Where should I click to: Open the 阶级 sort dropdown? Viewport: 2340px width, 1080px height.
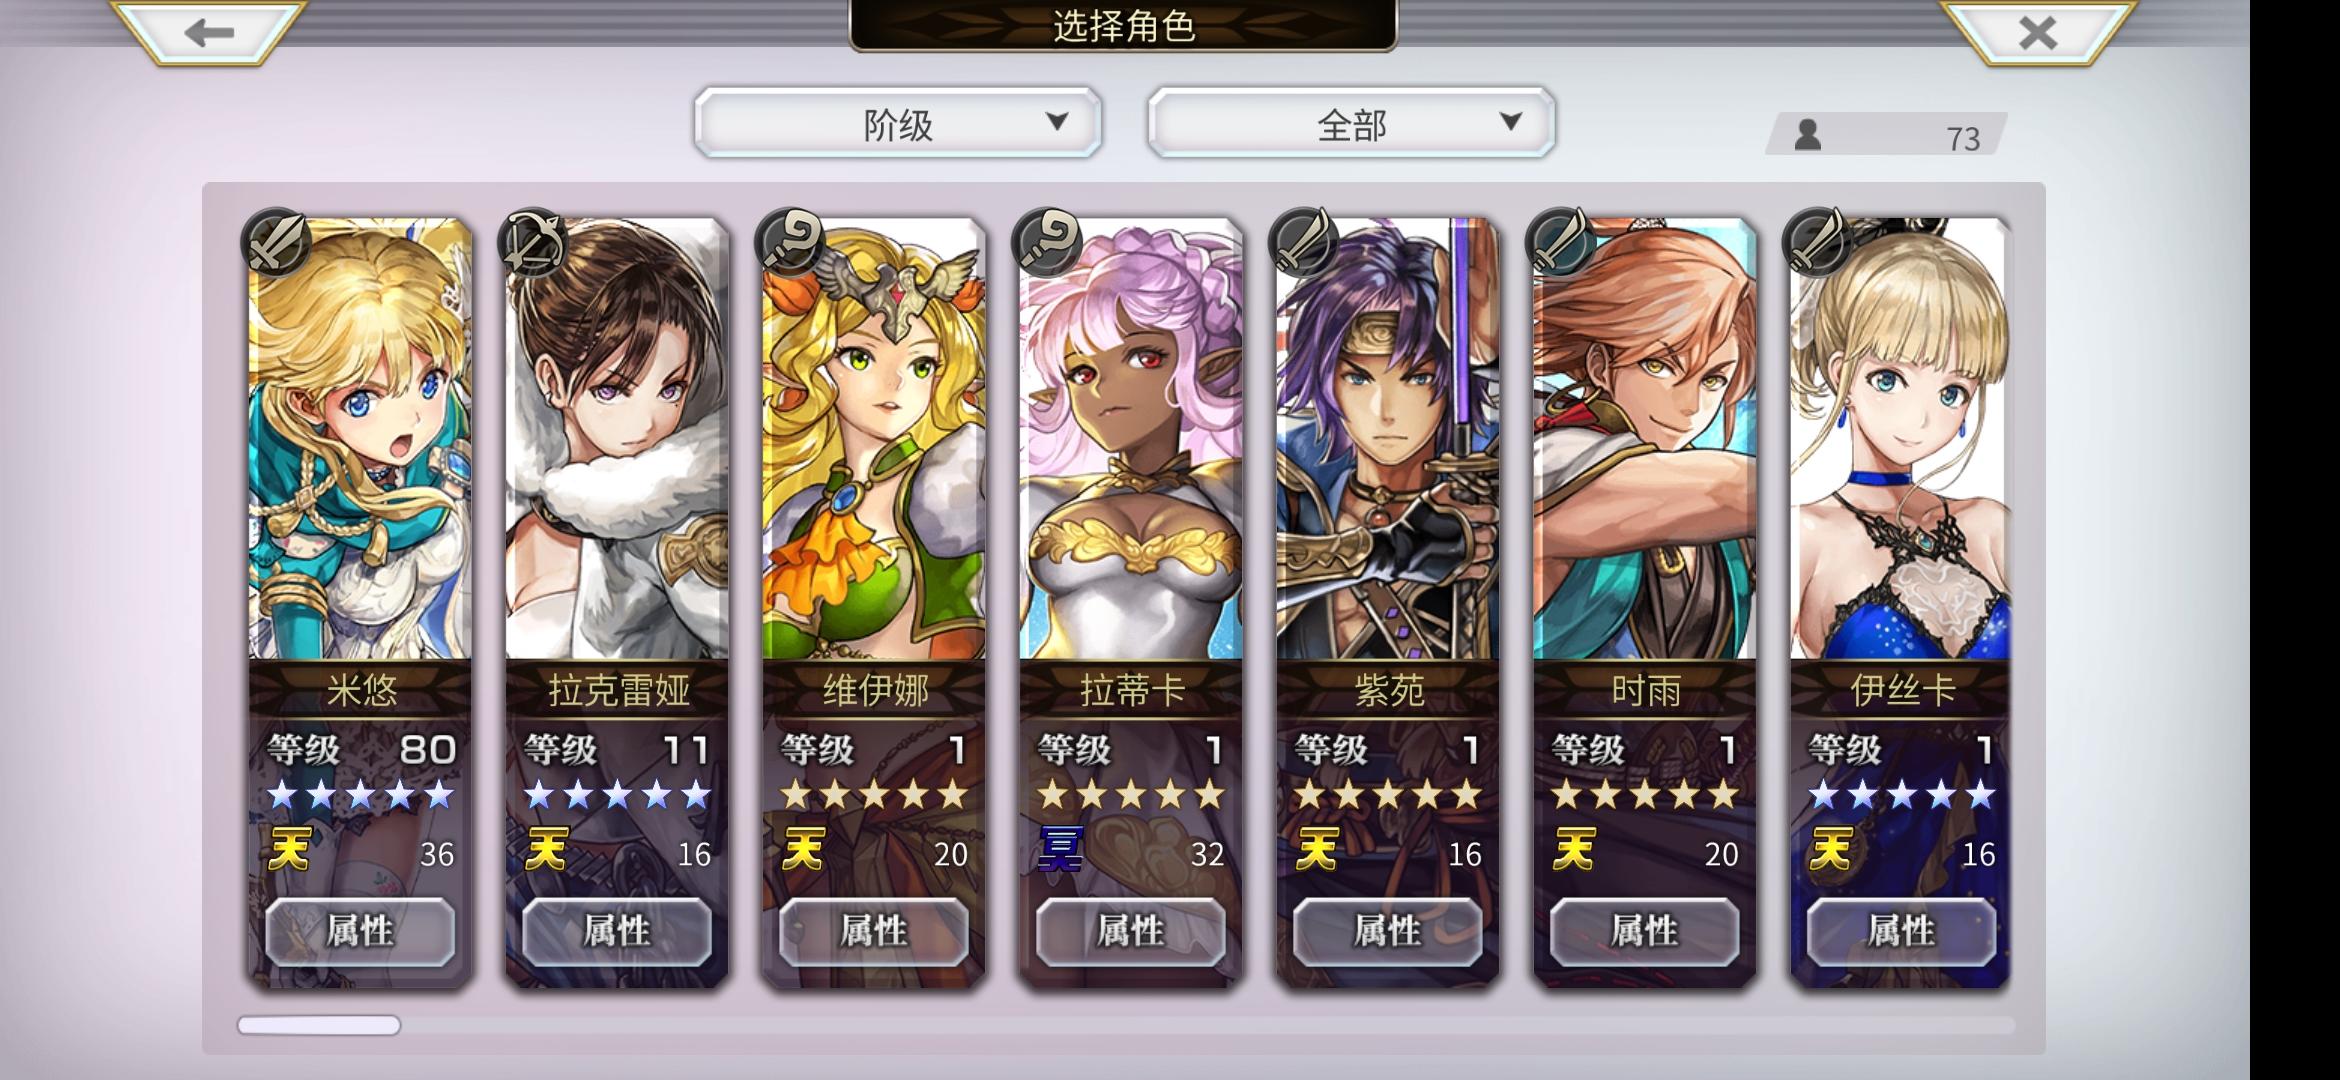click(x=898, y=123)
